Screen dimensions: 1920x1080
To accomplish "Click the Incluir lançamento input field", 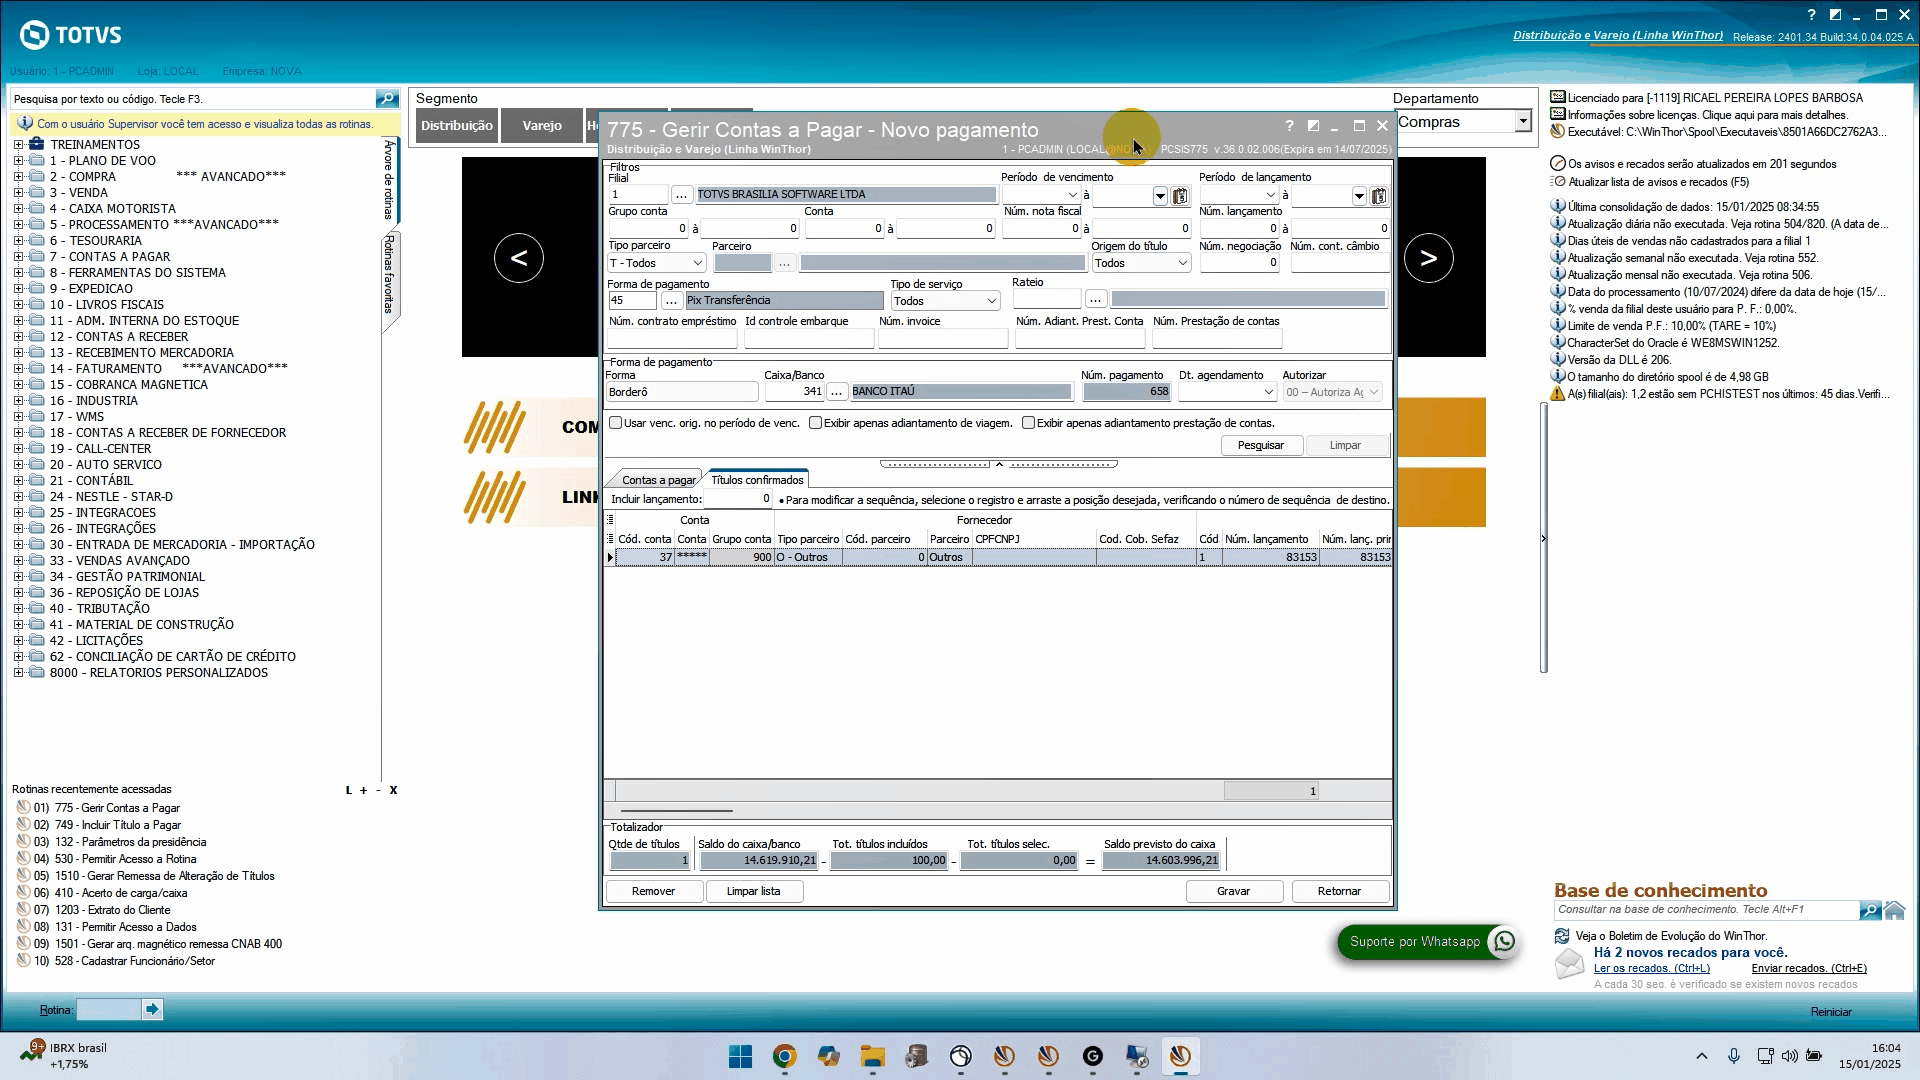I will pyautogui.click(x=738, y=499).
